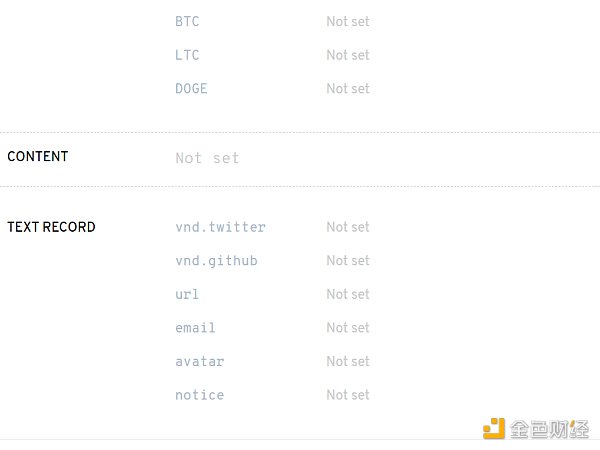Click the Not set value beside vnd.twitter
The image size is (600, 450).
click(x=347, y=227)
